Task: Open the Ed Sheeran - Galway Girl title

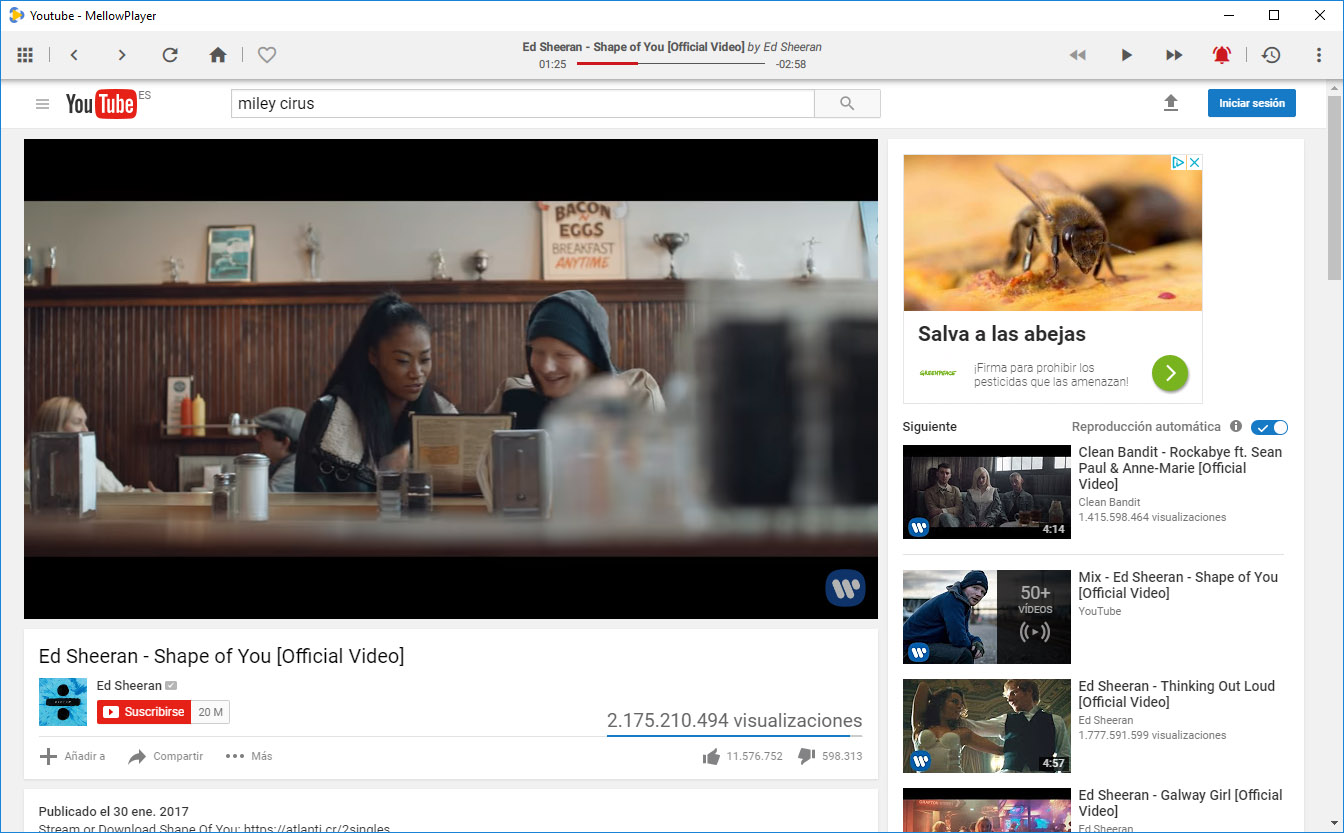Action: click(1180, 803)
